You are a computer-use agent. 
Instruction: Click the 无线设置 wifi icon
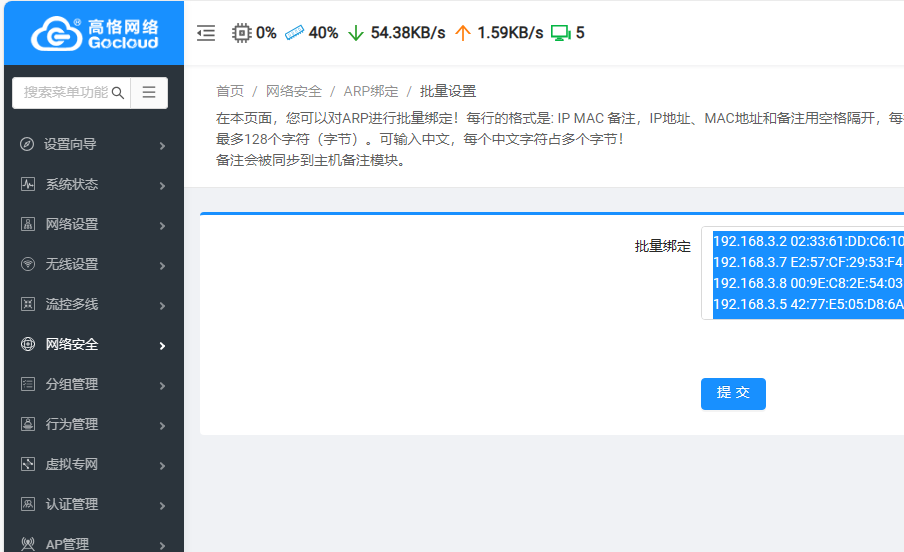[28, 264]
